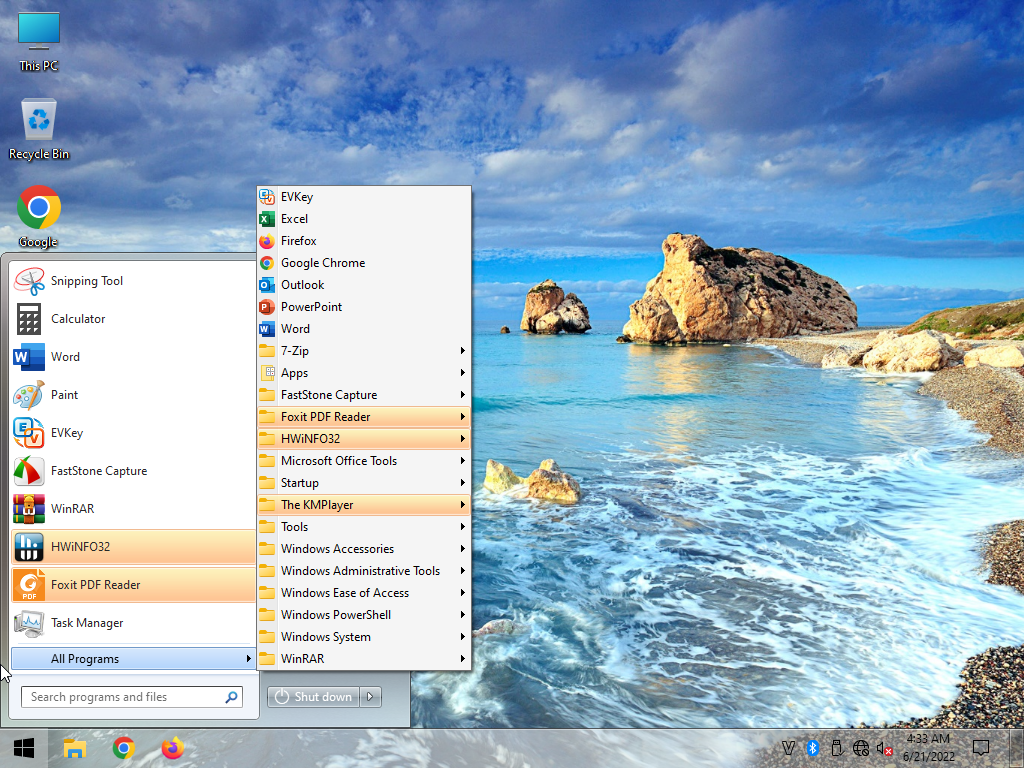Click the search magnifier button
This screenshot has width=1024, height=768.
coord(231,696)
